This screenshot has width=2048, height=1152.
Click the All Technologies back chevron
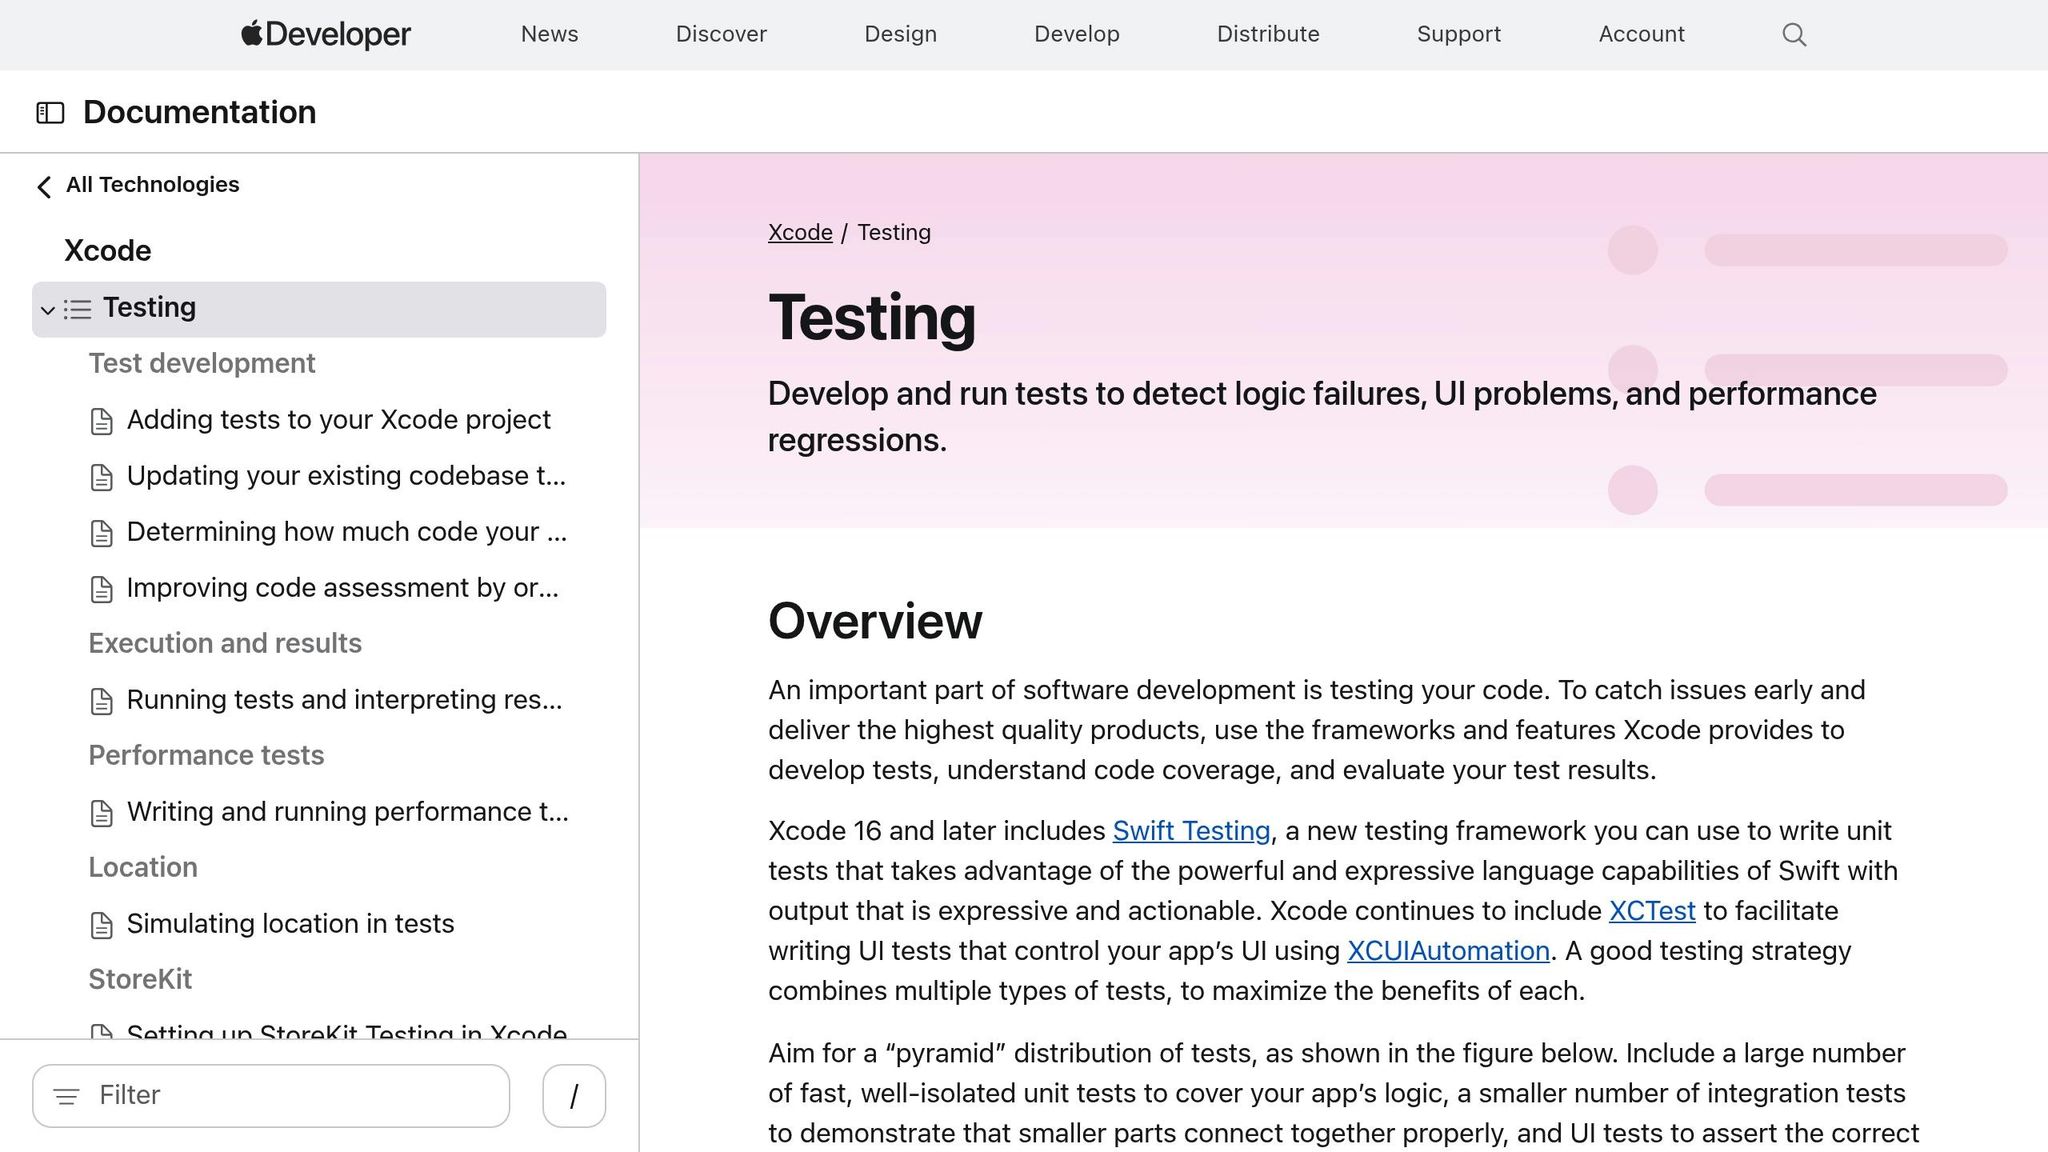[44, 187]
